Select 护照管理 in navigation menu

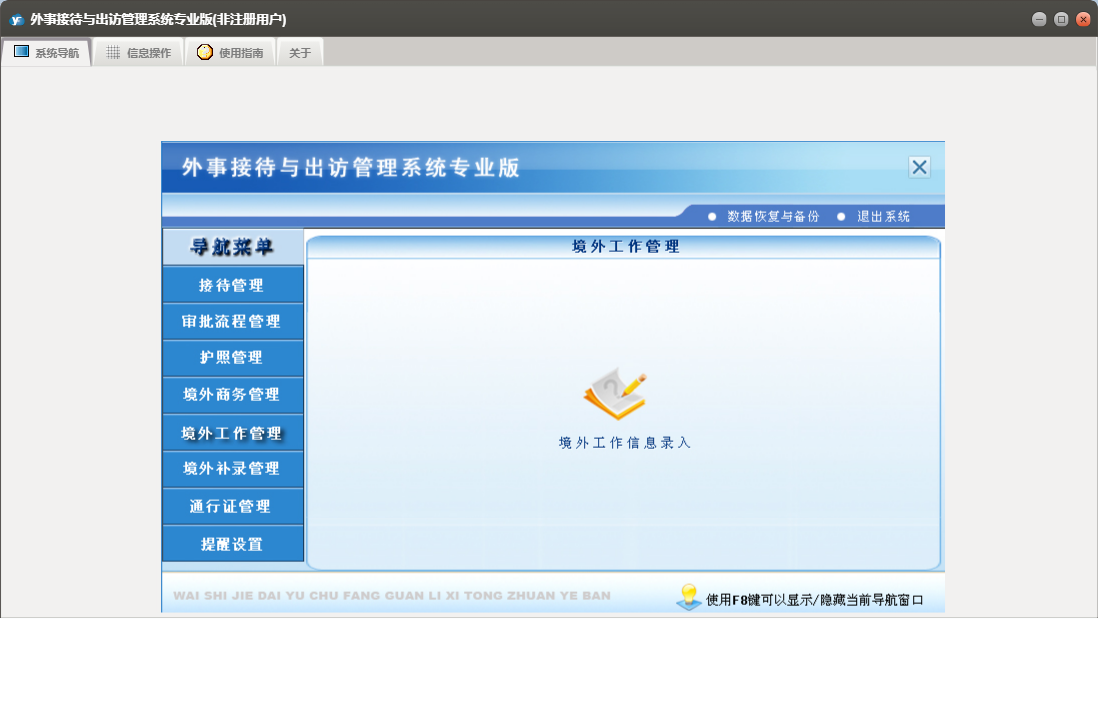[x=232, y=358]
